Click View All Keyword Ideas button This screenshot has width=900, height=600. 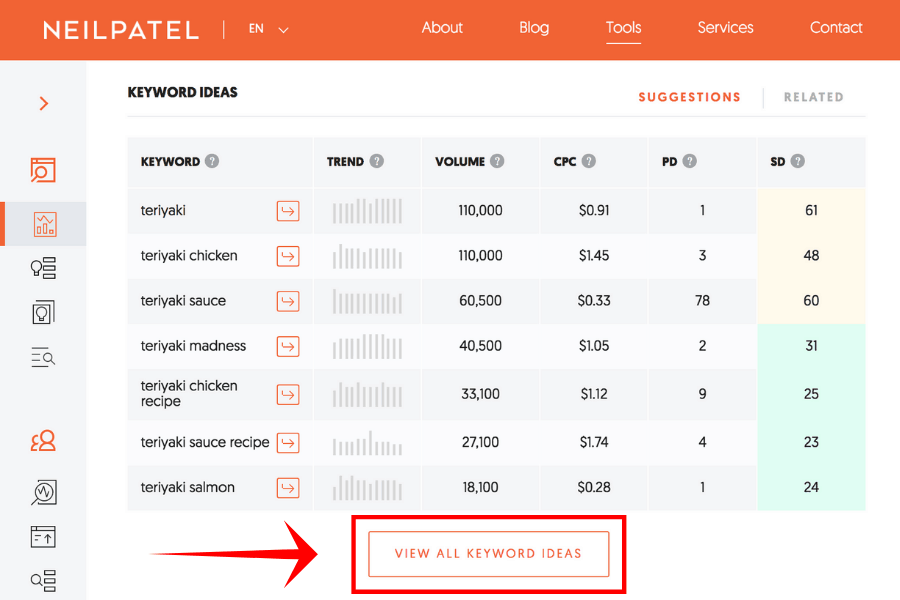click(488, 553)
